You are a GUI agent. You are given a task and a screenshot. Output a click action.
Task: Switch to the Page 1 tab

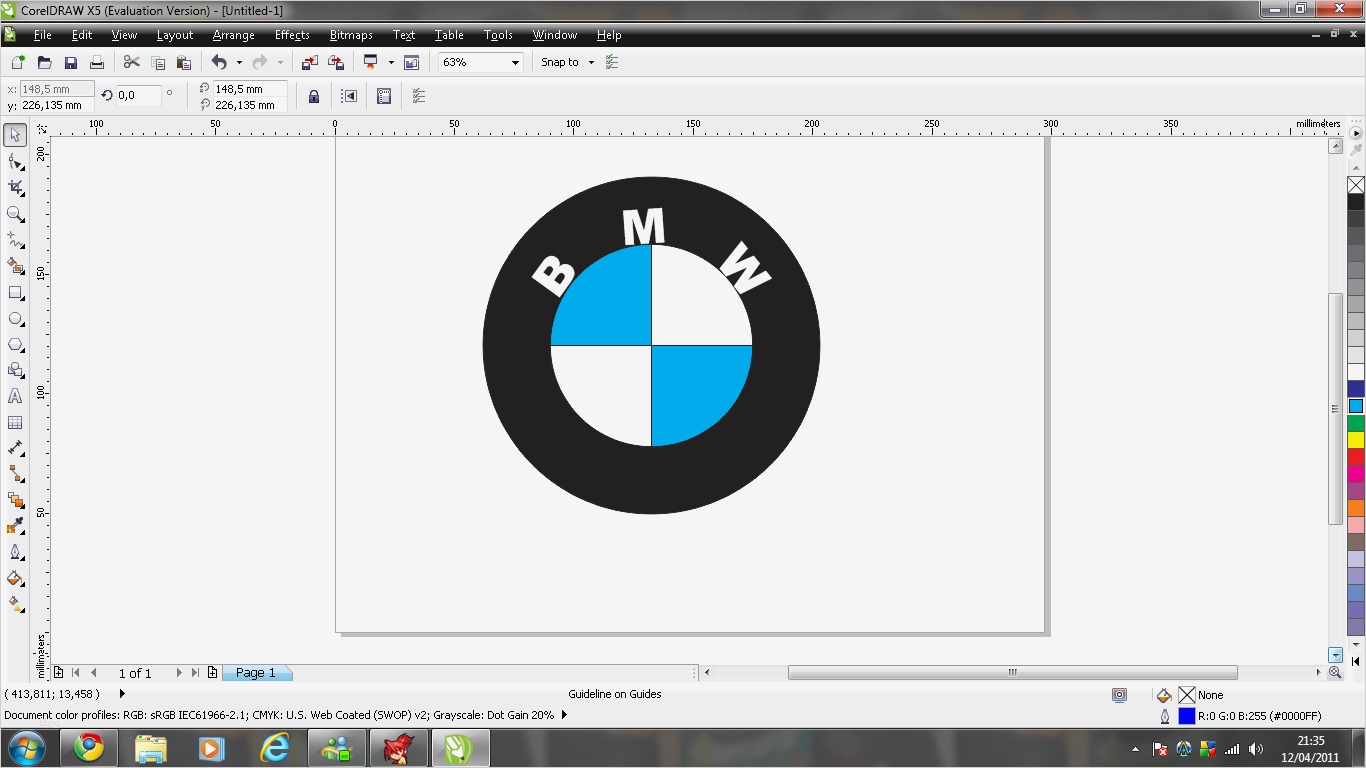point(256,673)
